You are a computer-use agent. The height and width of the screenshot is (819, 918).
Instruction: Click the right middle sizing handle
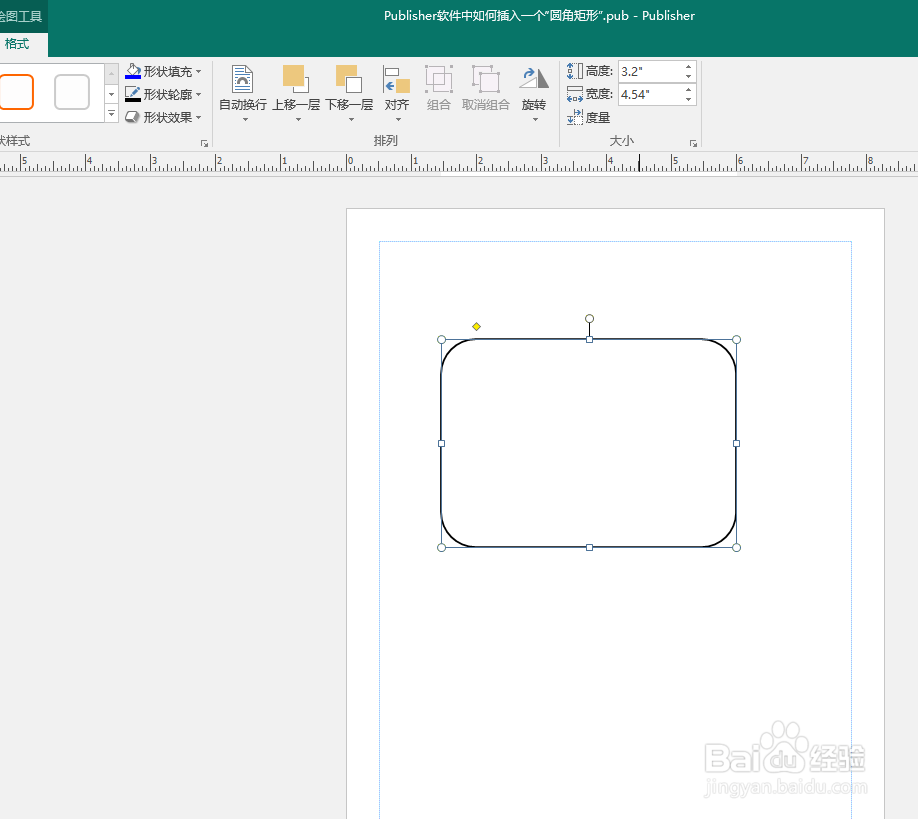[737, 444]
